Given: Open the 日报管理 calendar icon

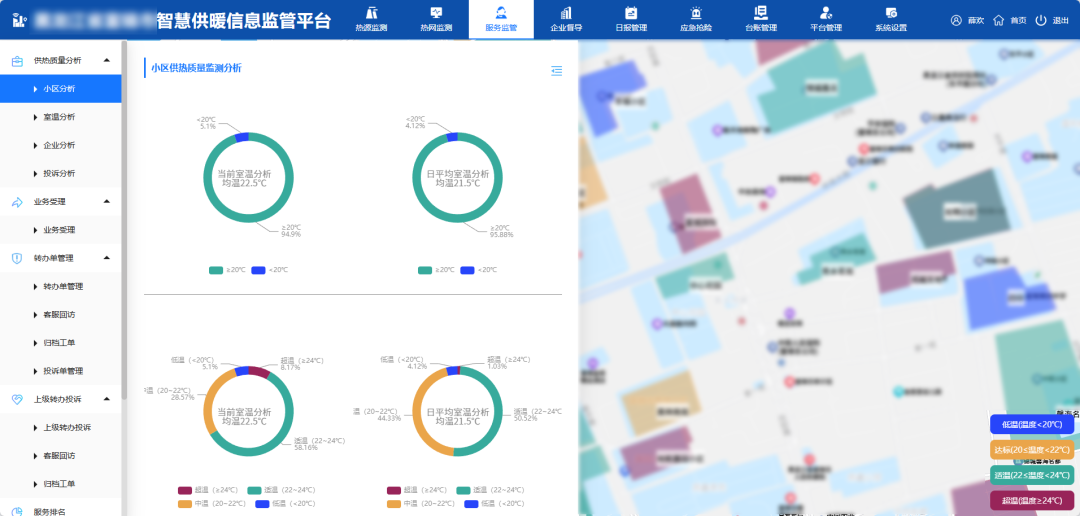Looking at the screenshot, I should point(630,13).
